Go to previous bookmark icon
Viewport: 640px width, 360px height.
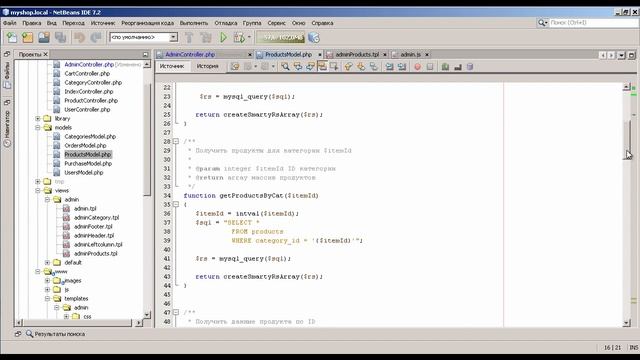coord(348,67)
